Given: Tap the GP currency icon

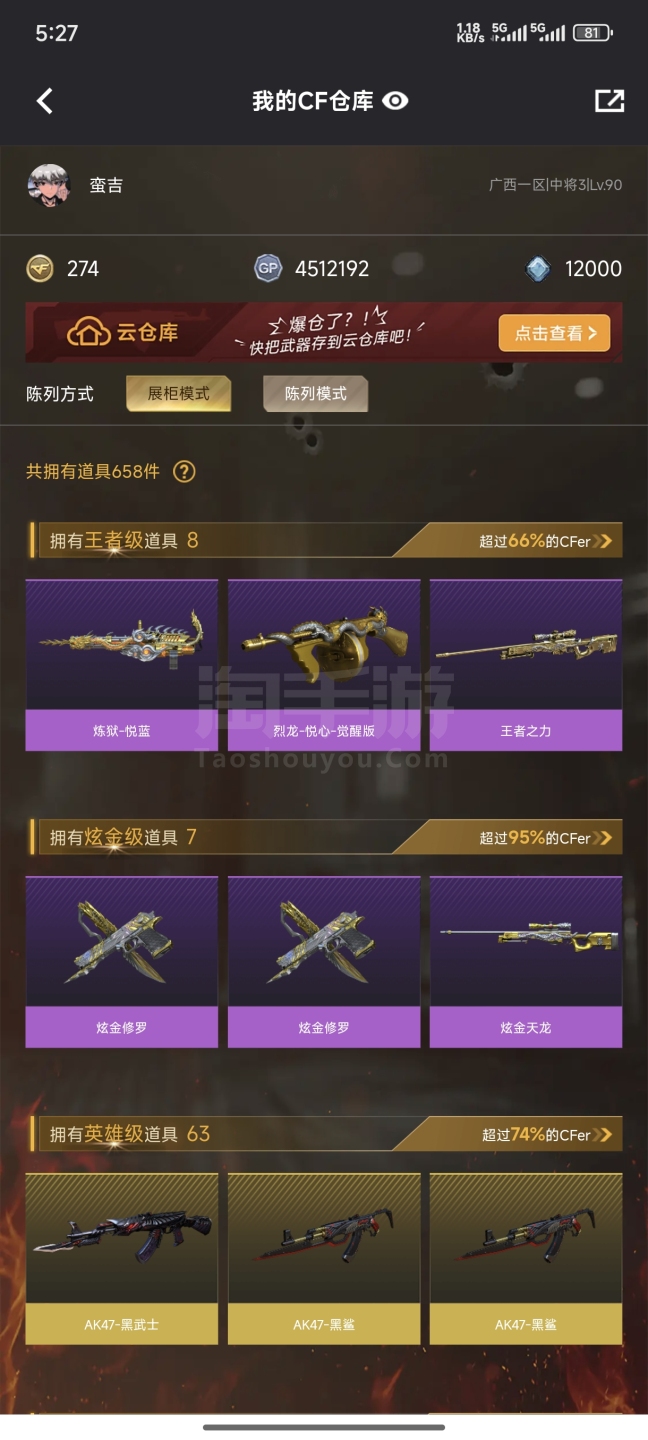Looking at the screenshot, I should (x=268, y=268).
